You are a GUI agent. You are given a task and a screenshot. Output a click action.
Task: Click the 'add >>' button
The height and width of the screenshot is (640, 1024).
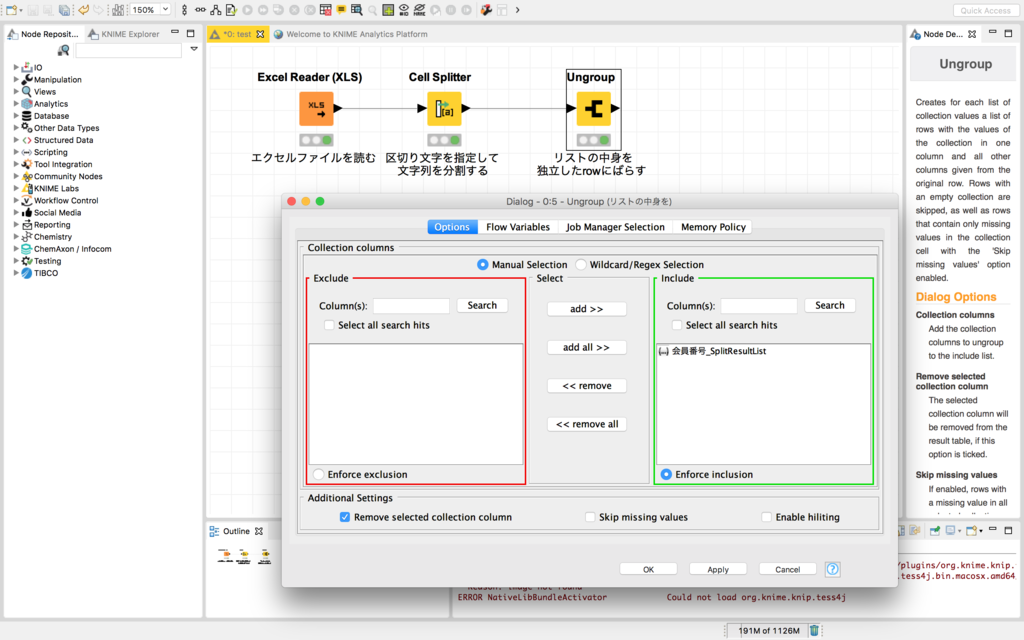(x=586, y=309)
